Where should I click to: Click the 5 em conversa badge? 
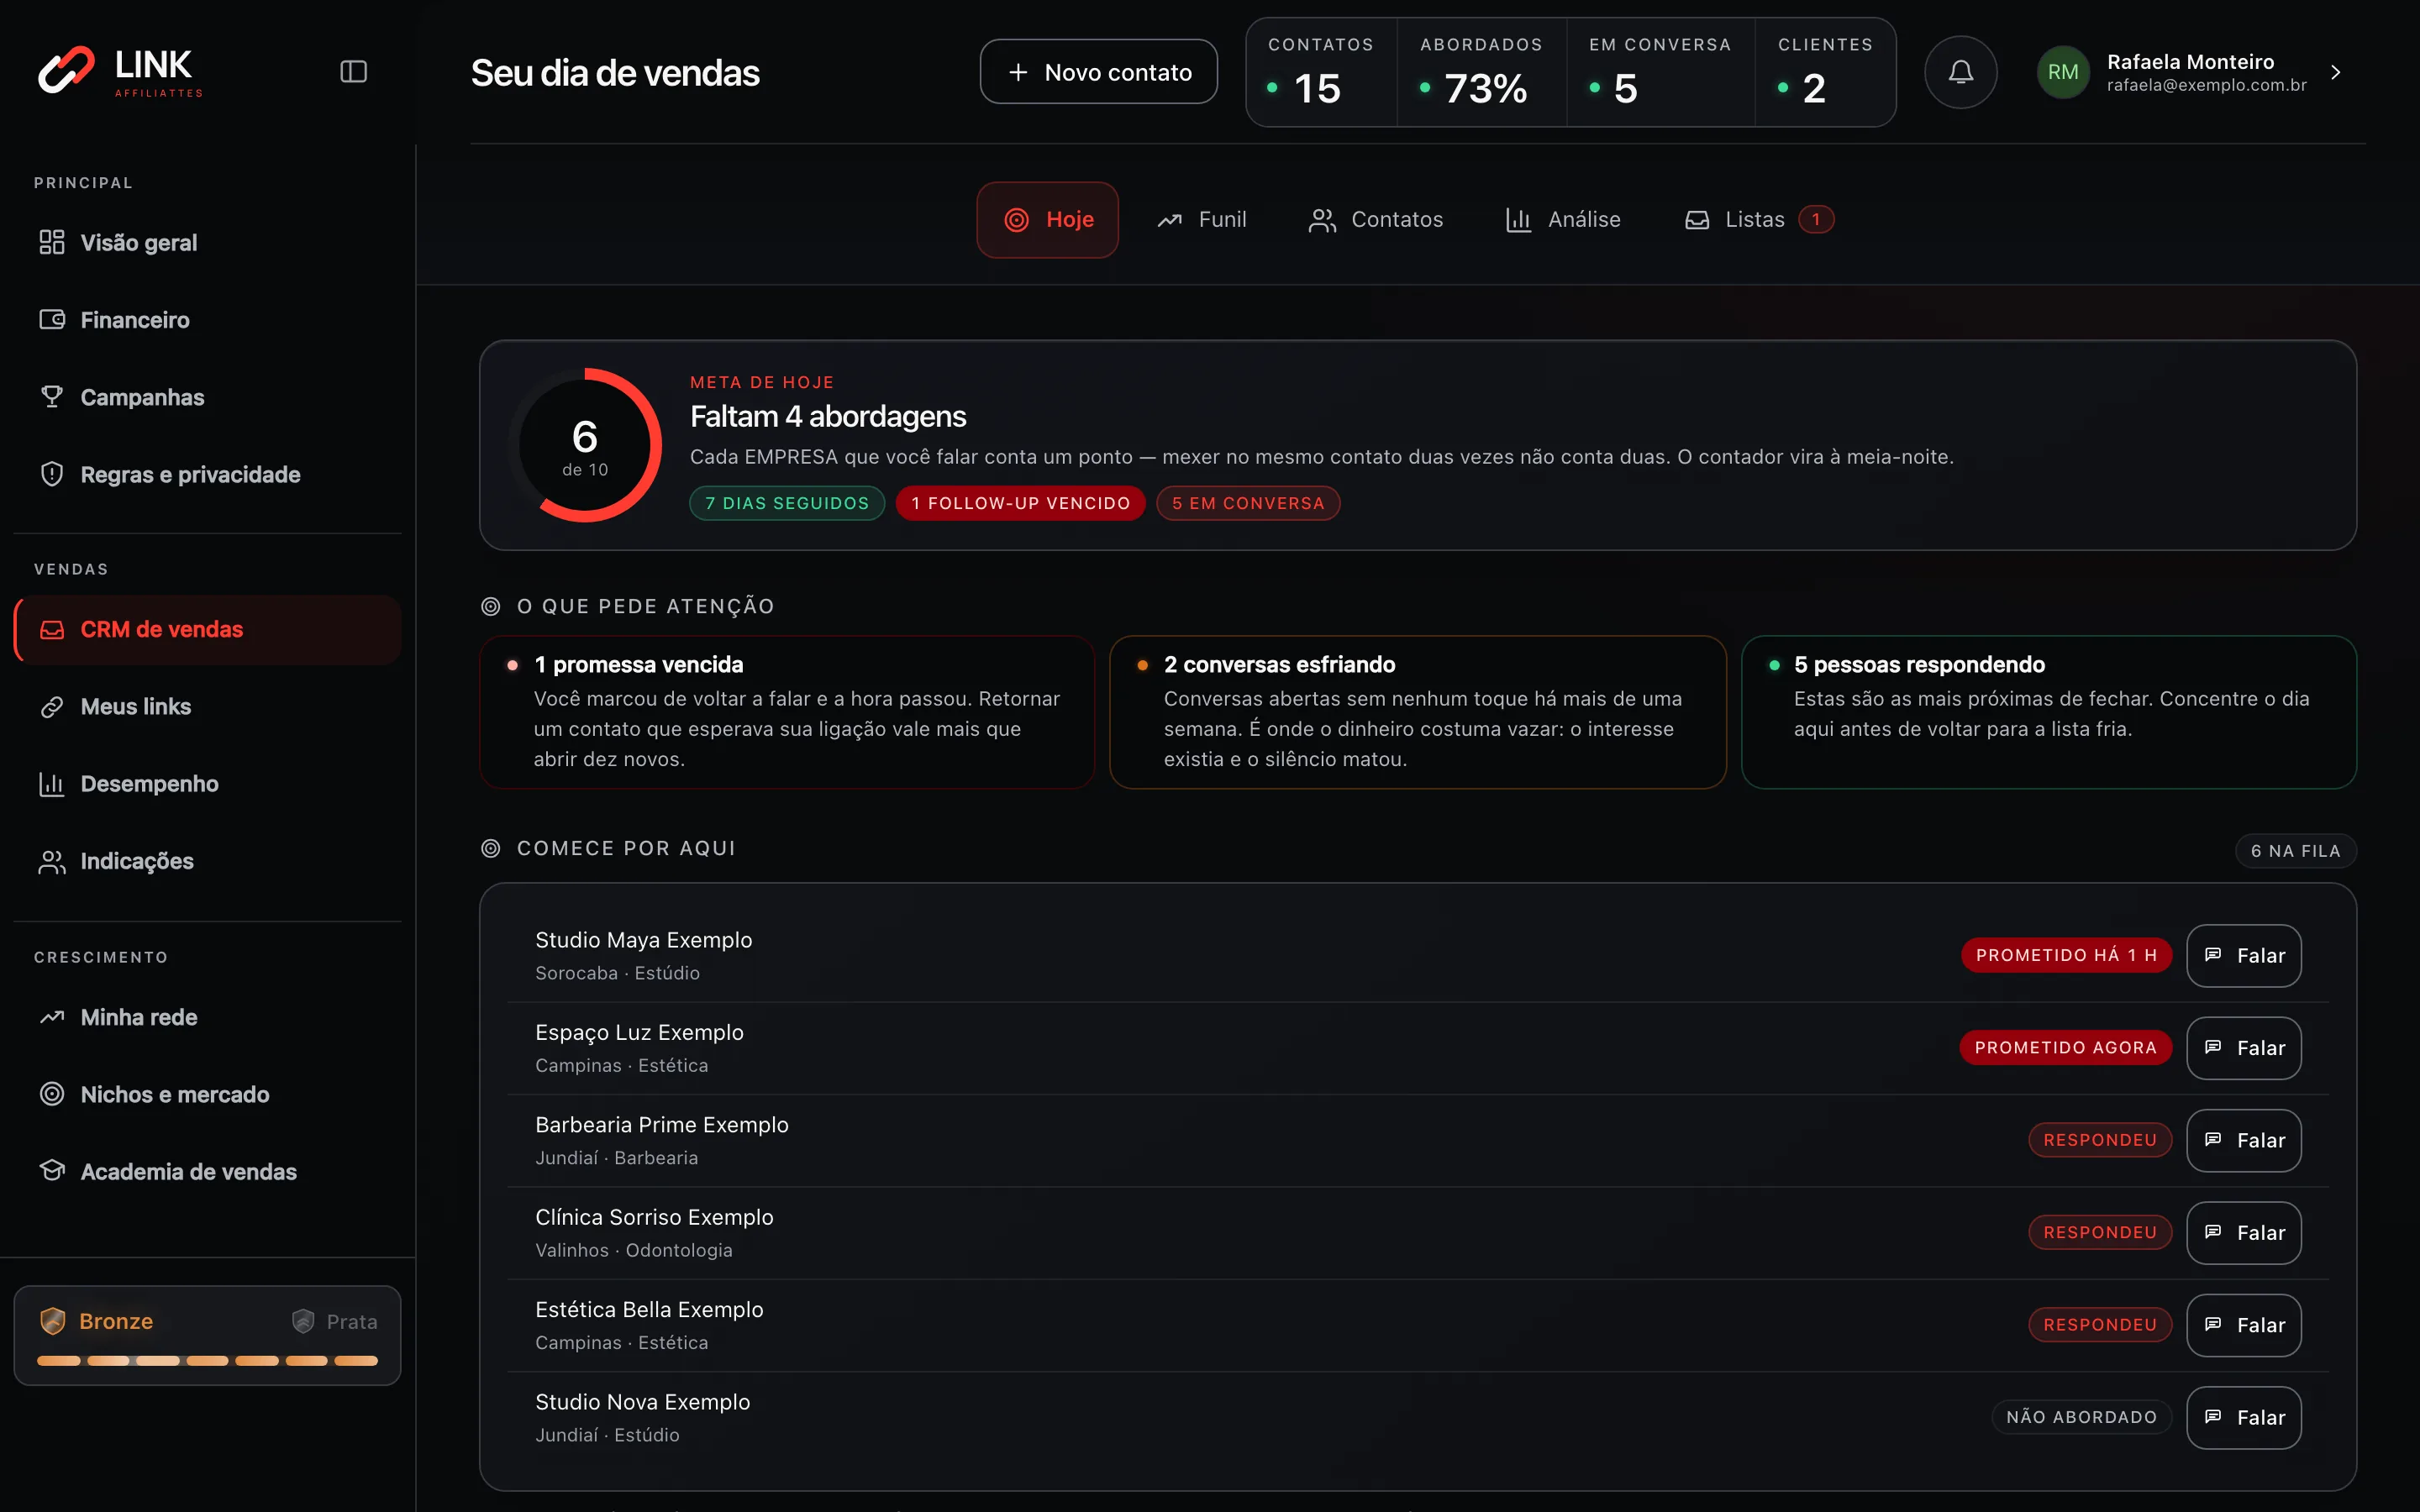tap(1248, 503)
